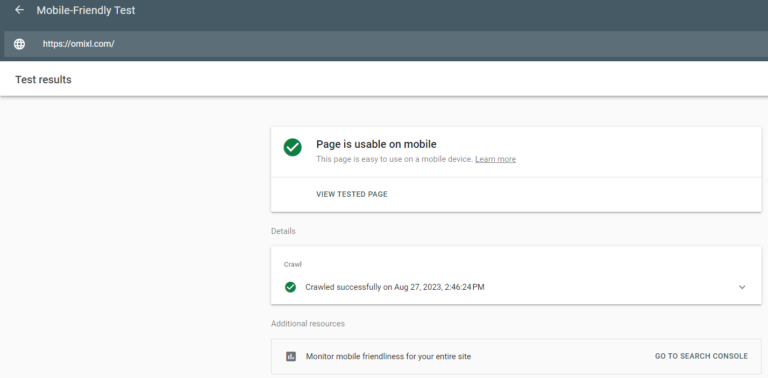This screenshot has height=378, width=768.
Task: Click 'Monitor mobile friendliness for your entire site'
Action: point(388,356)
